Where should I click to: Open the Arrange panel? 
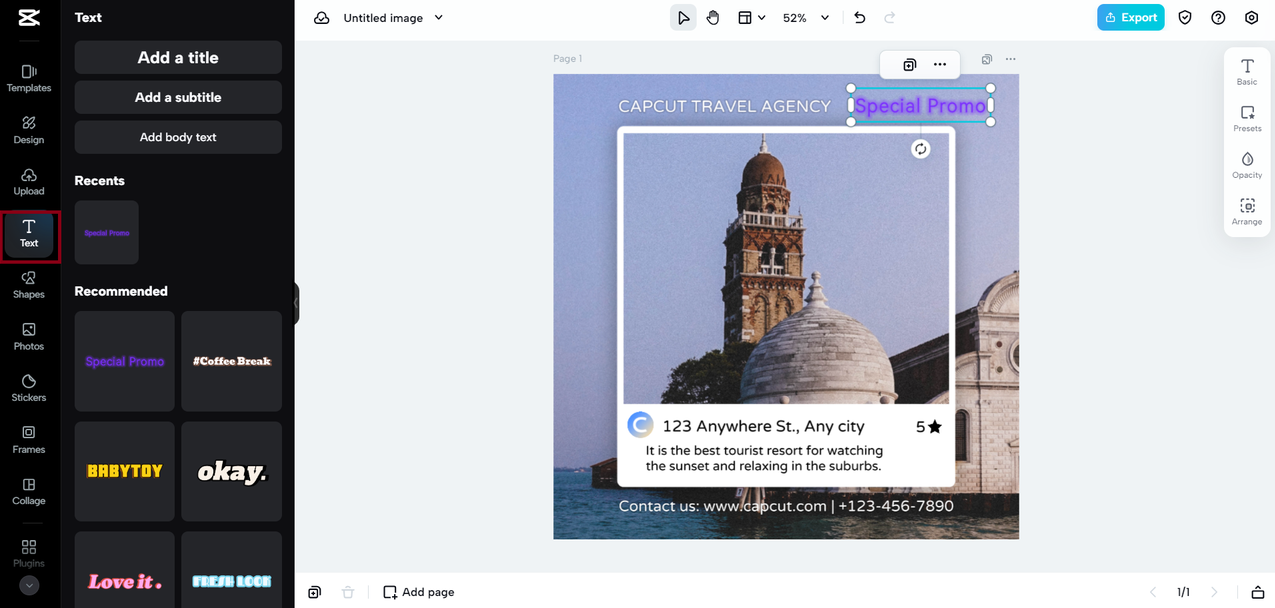pyautogui.click(x=1247, y=212)
